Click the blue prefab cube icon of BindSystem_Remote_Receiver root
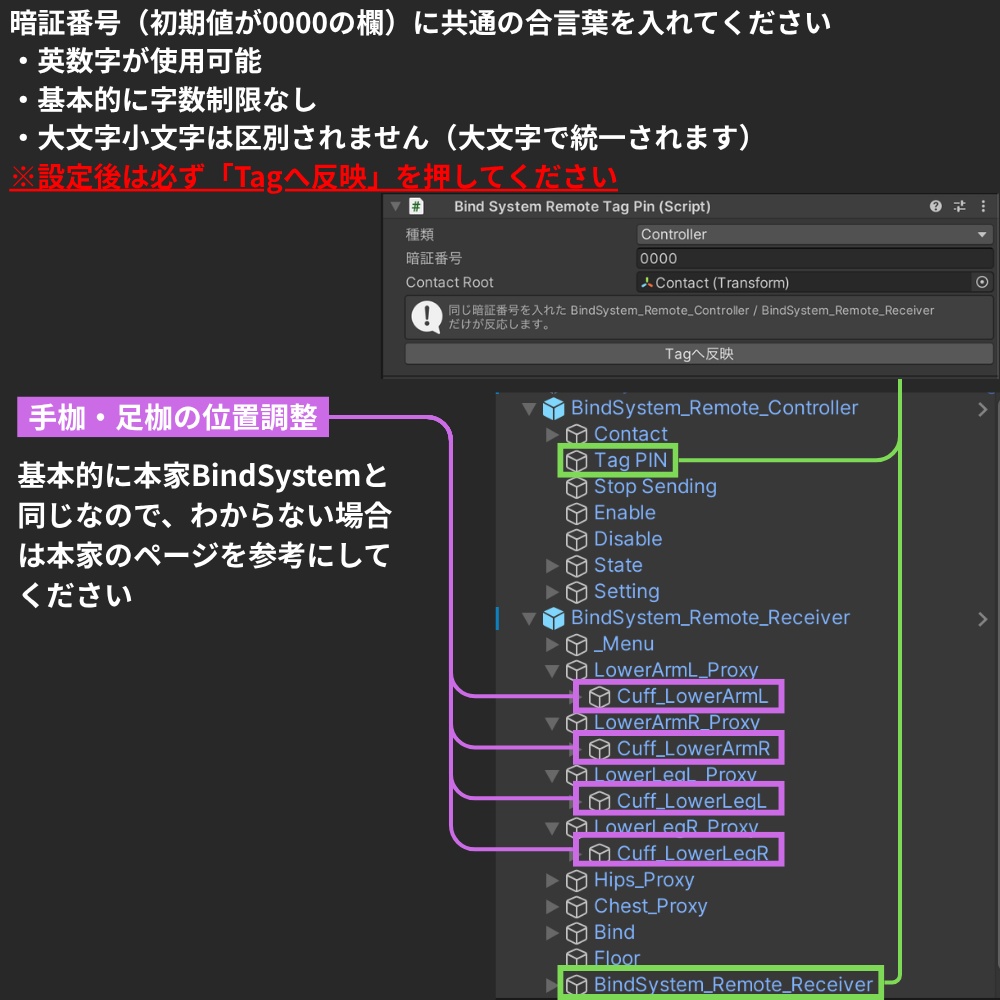1000x1000 pixels. coord(554,618)
